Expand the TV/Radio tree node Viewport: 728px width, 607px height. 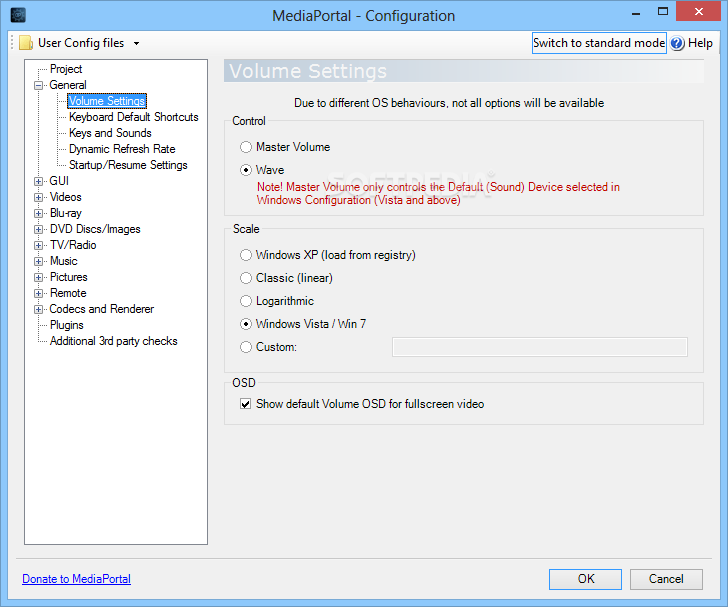pos(39,245)
